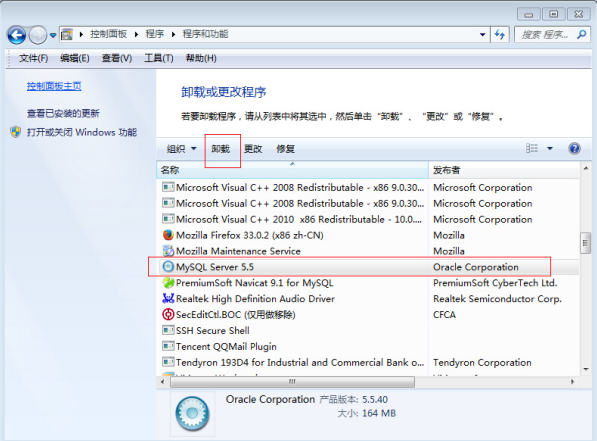The image size is (597, 441).
Task: Refresh the address bar view
Action: pos(500,35)
